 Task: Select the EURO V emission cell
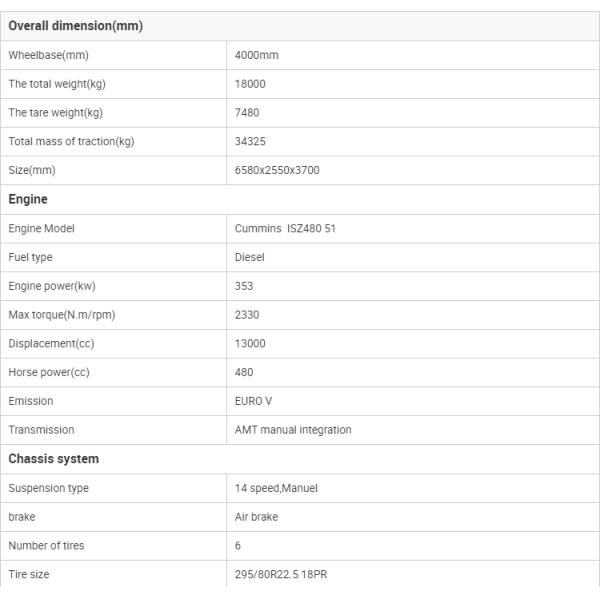pyautogui.click(x=253, y=401)
